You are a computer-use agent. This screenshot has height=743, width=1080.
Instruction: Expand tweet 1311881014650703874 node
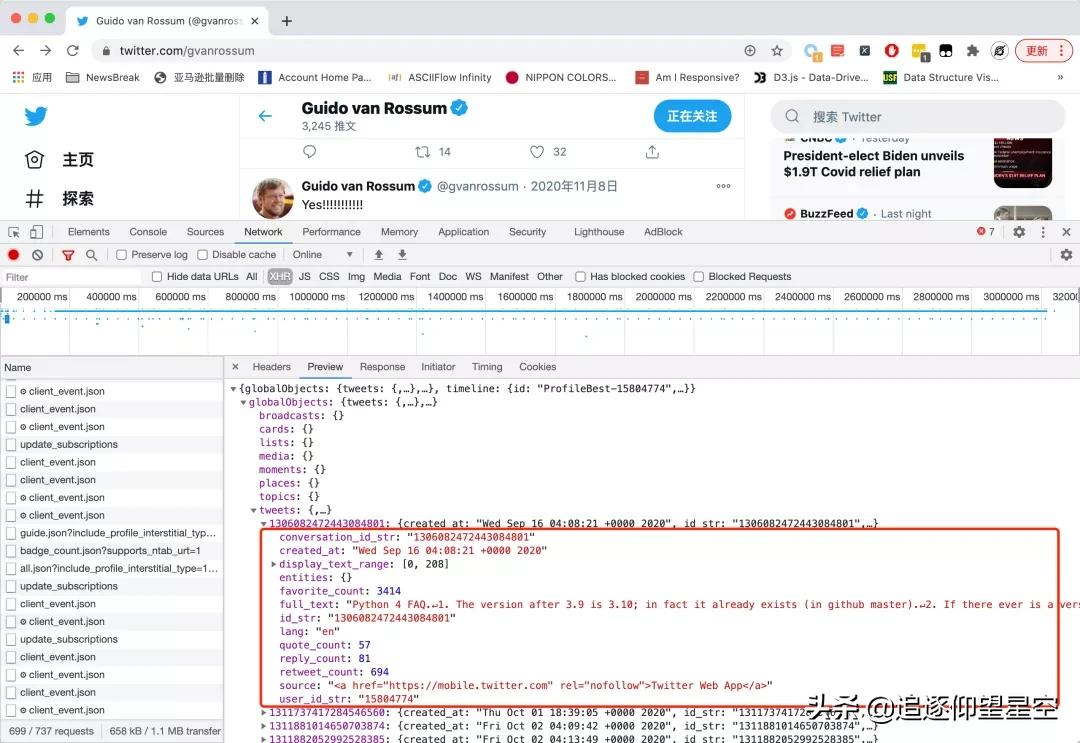[264, 726]
